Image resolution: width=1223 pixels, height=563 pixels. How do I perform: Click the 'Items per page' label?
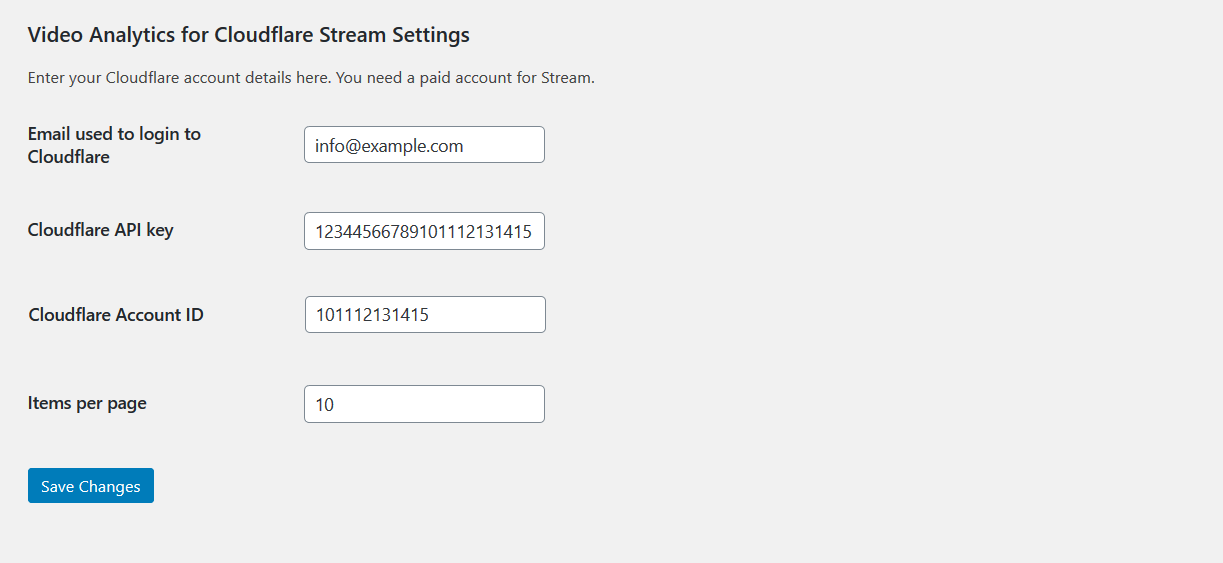point(87,404)
